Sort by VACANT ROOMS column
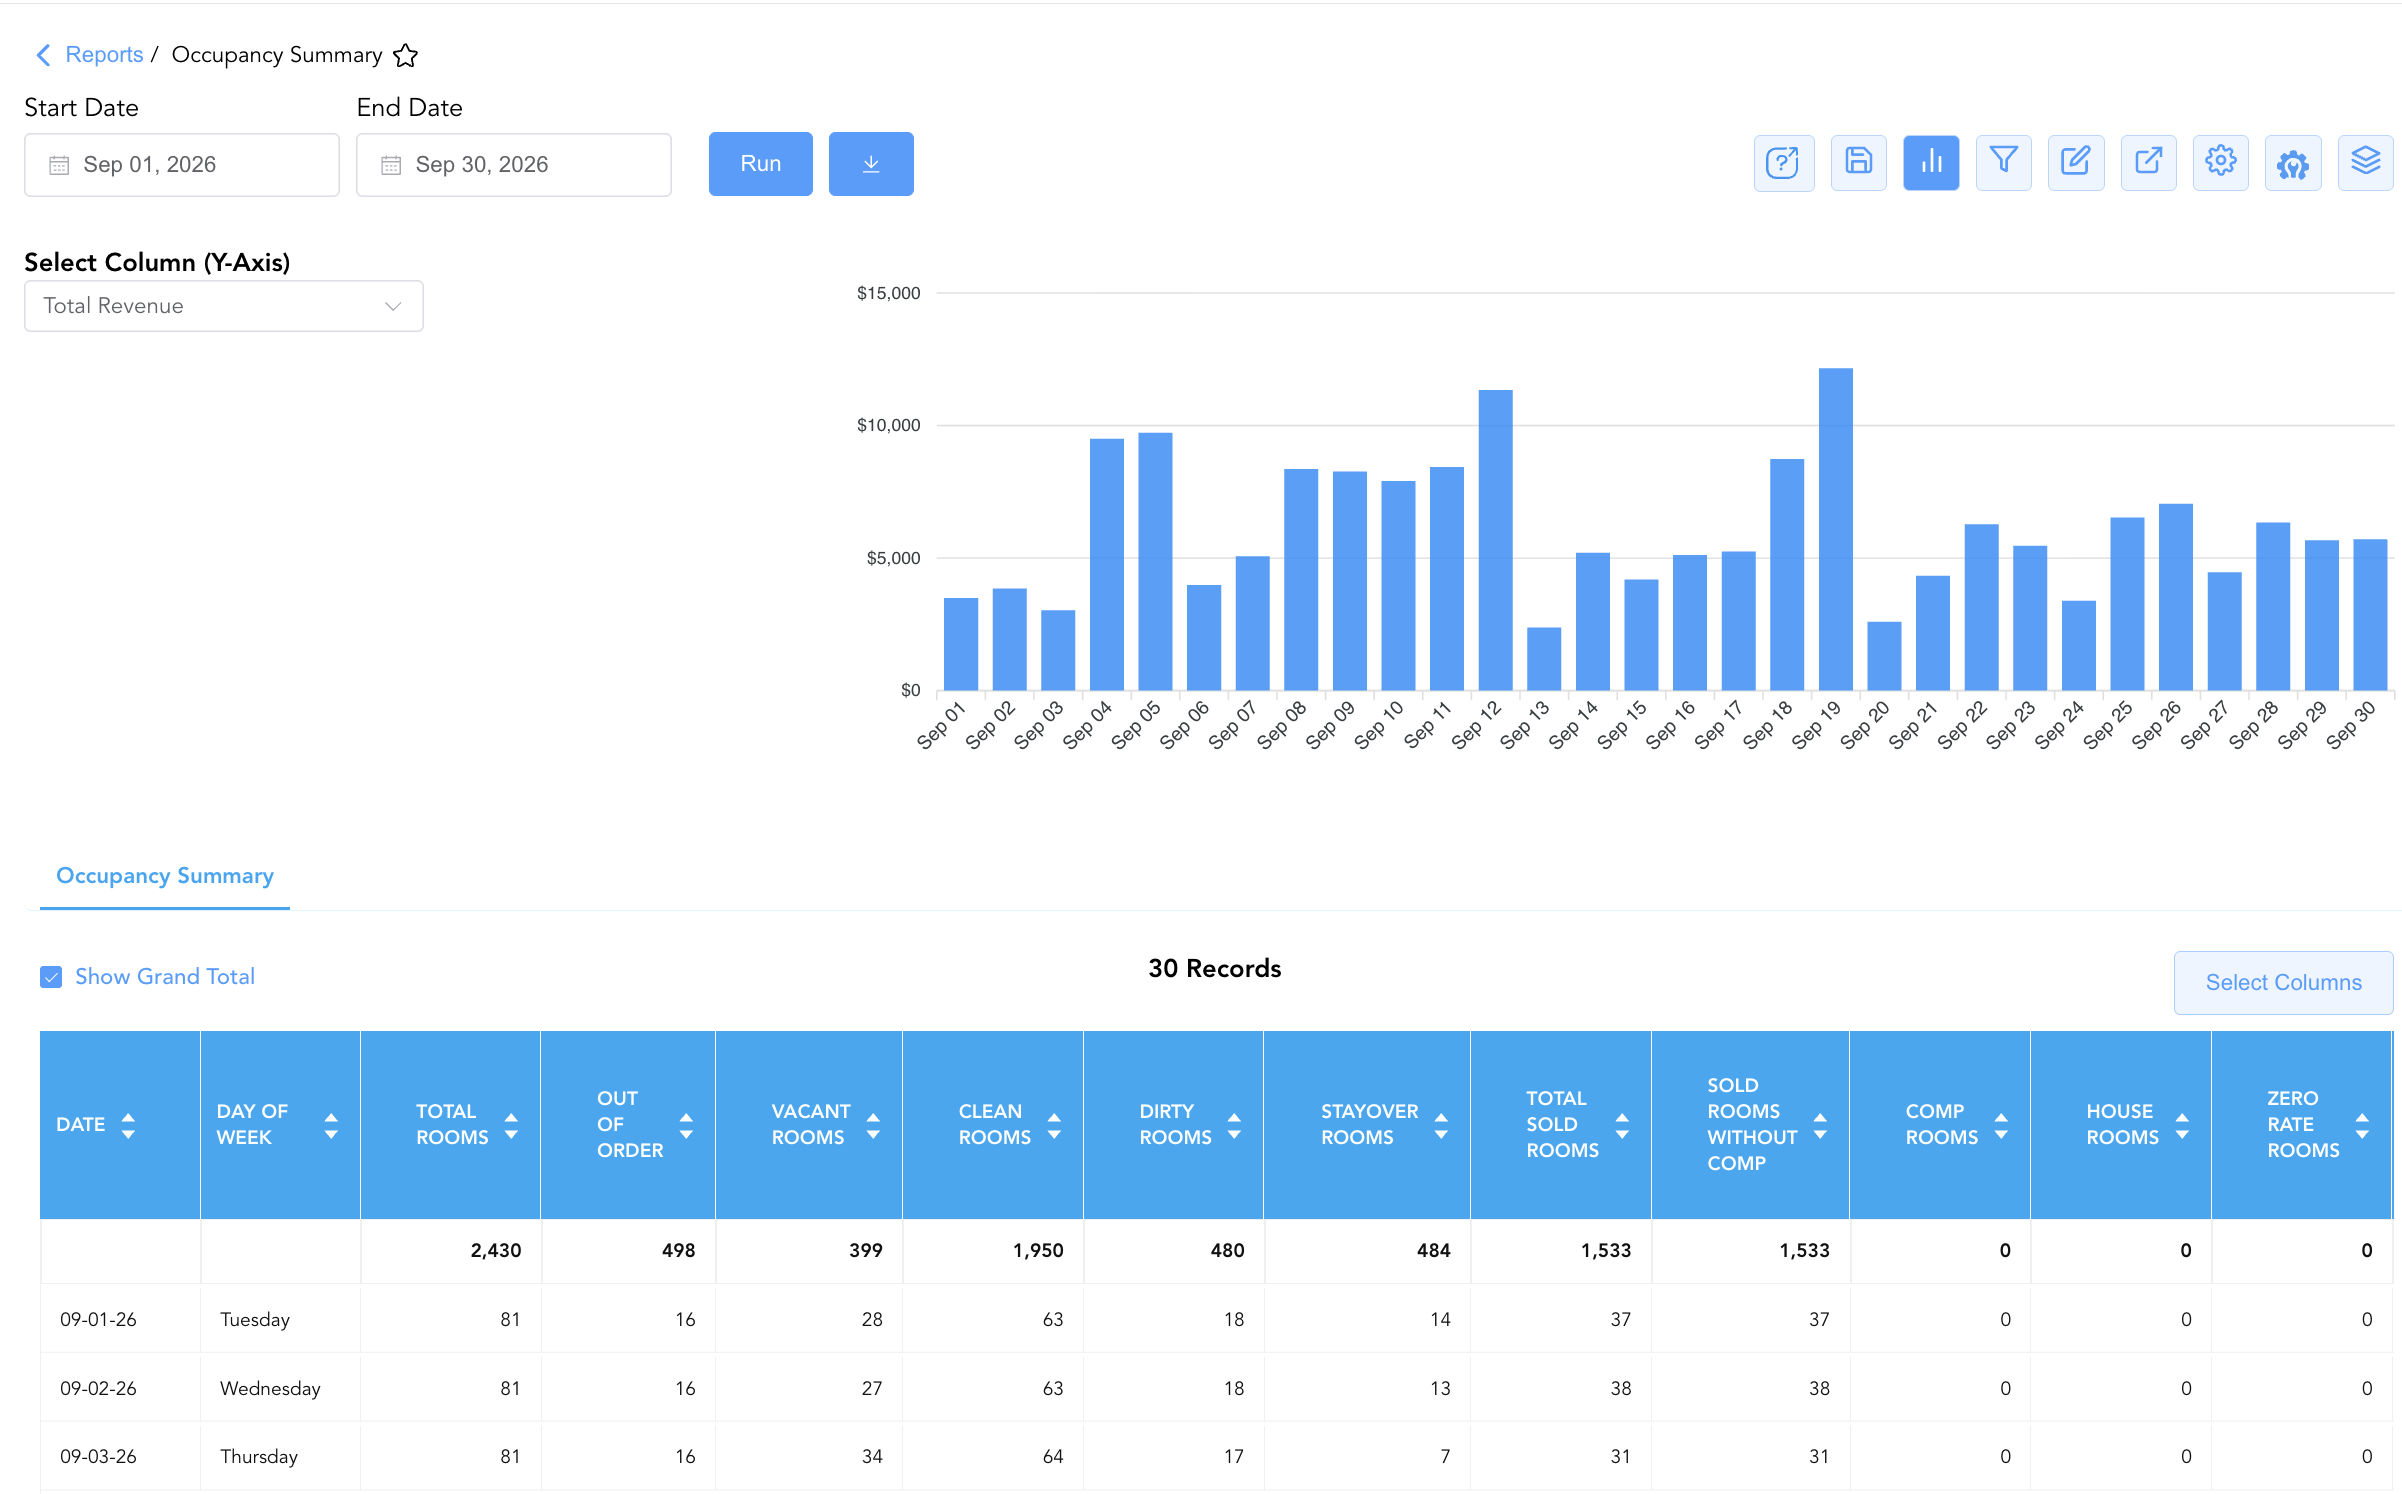2402x1494 pixels. tap(873, 1125)
